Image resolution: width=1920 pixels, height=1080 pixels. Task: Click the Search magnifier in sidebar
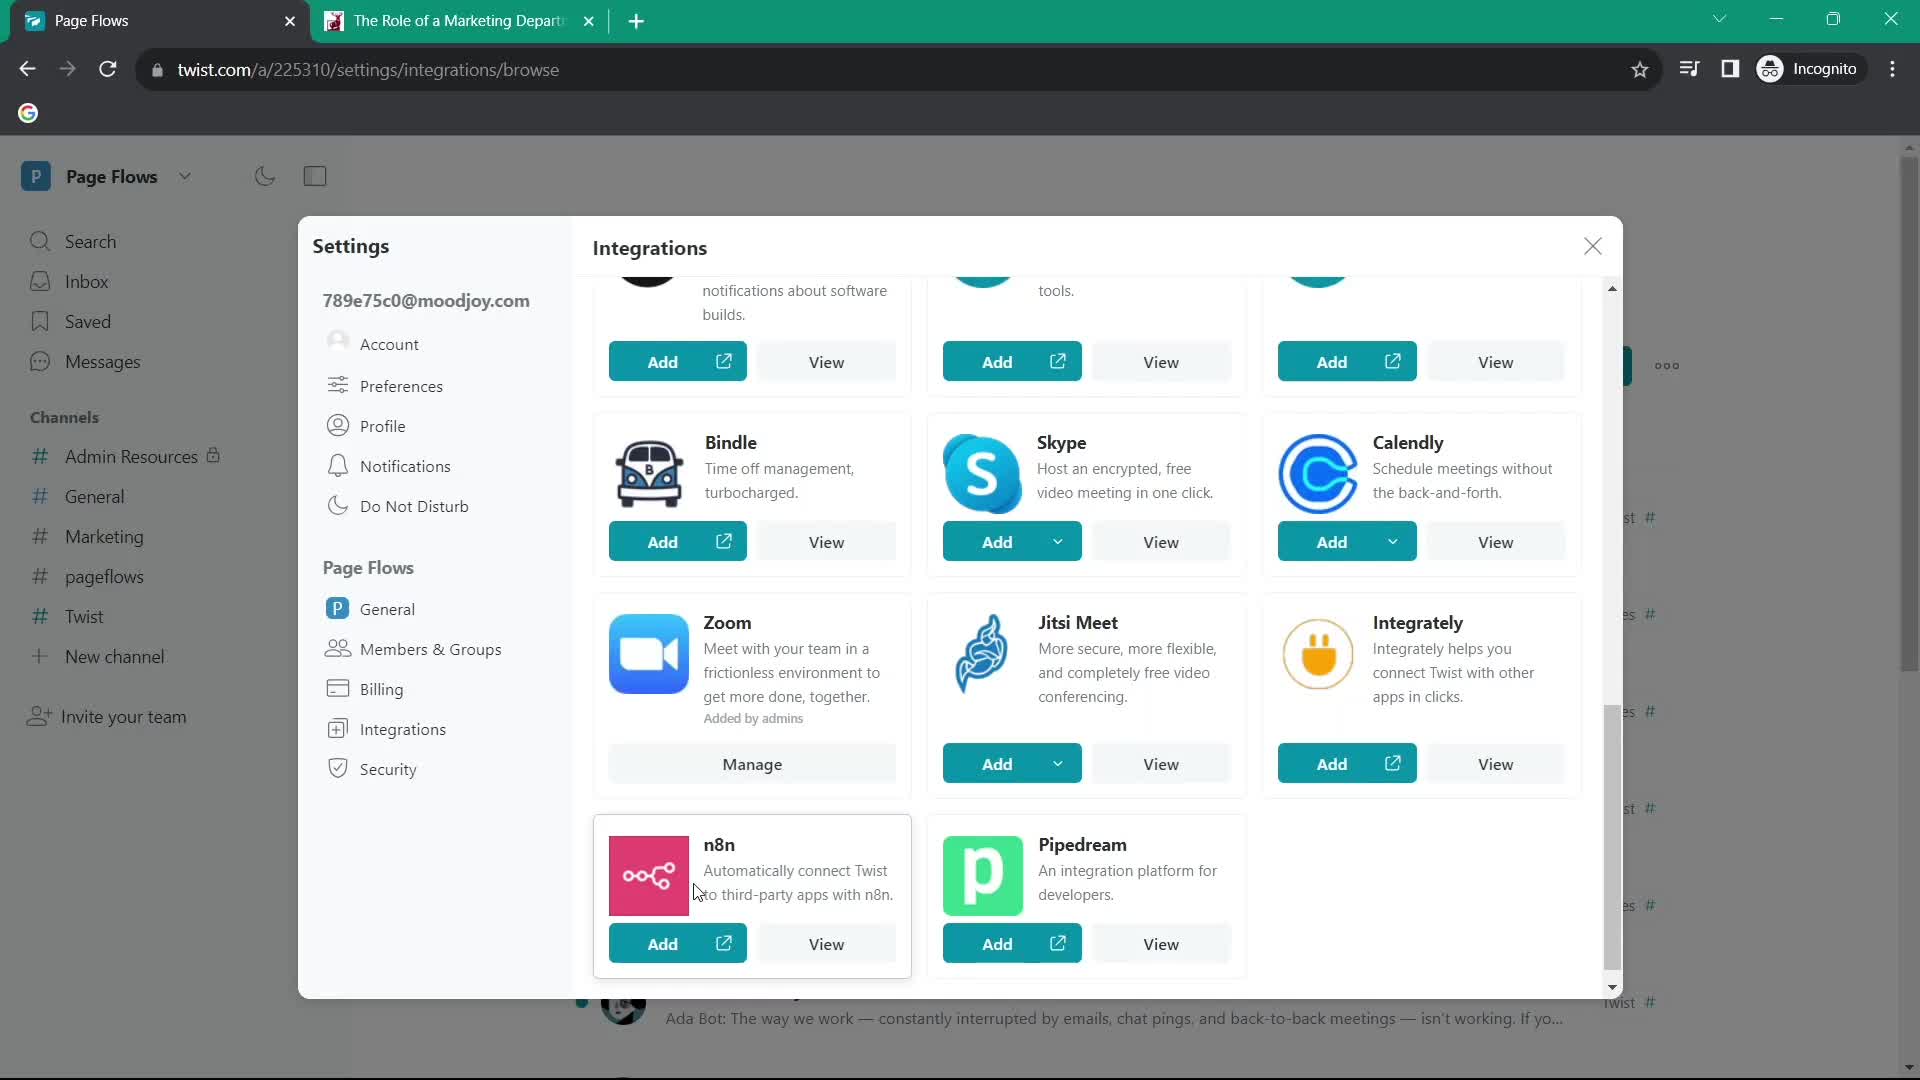click(40, 241)
